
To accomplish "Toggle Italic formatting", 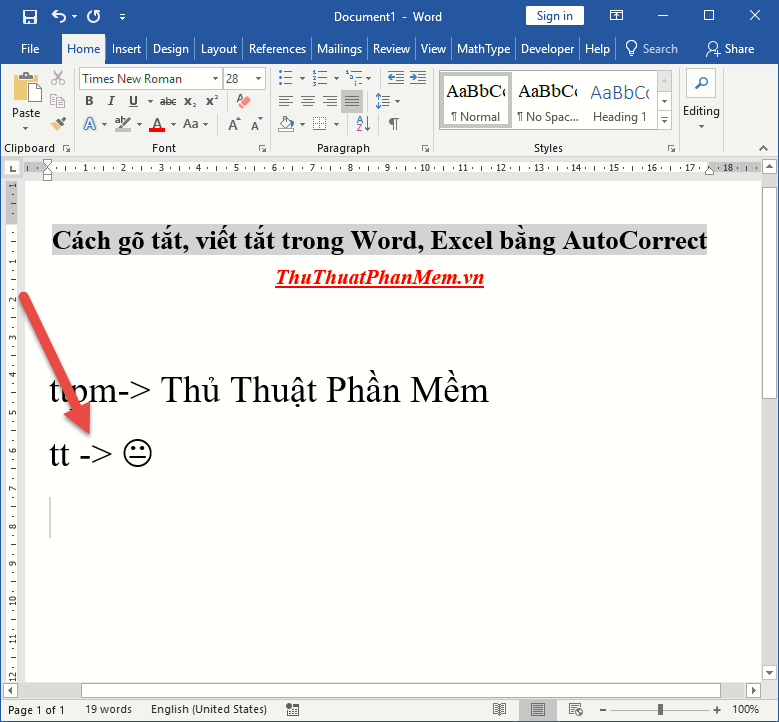I will 111,101.
